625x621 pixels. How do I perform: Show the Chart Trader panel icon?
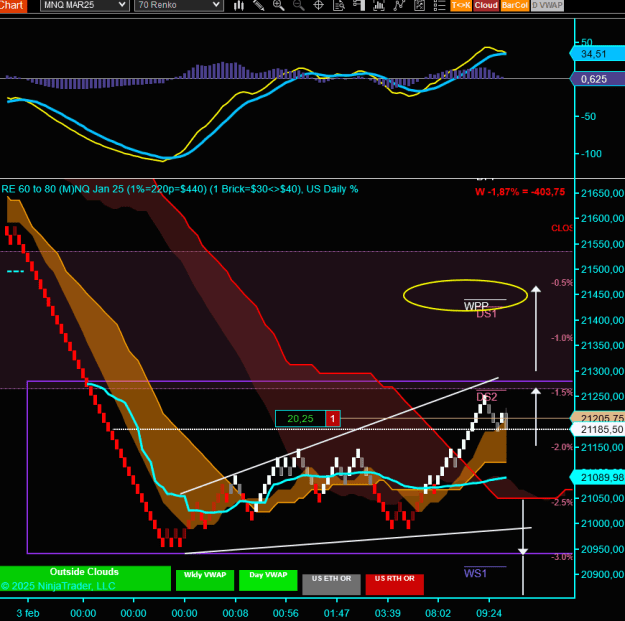click(359, 5)
